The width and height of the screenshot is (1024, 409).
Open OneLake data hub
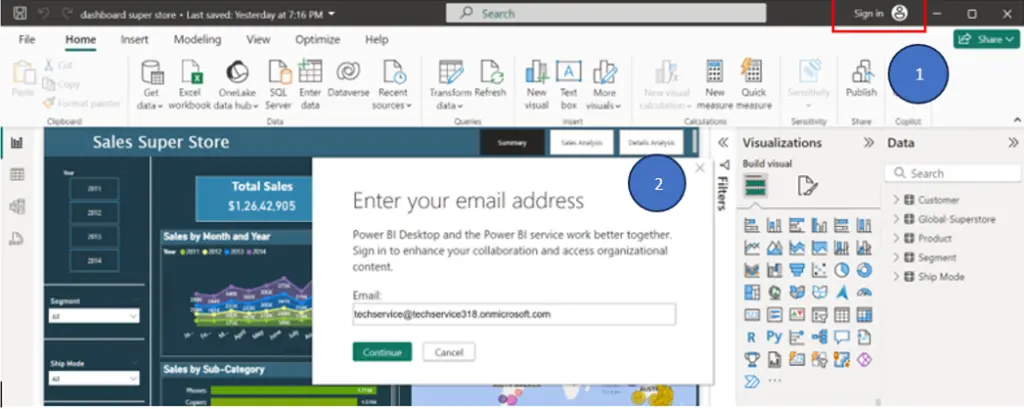[x=238, y=85]
